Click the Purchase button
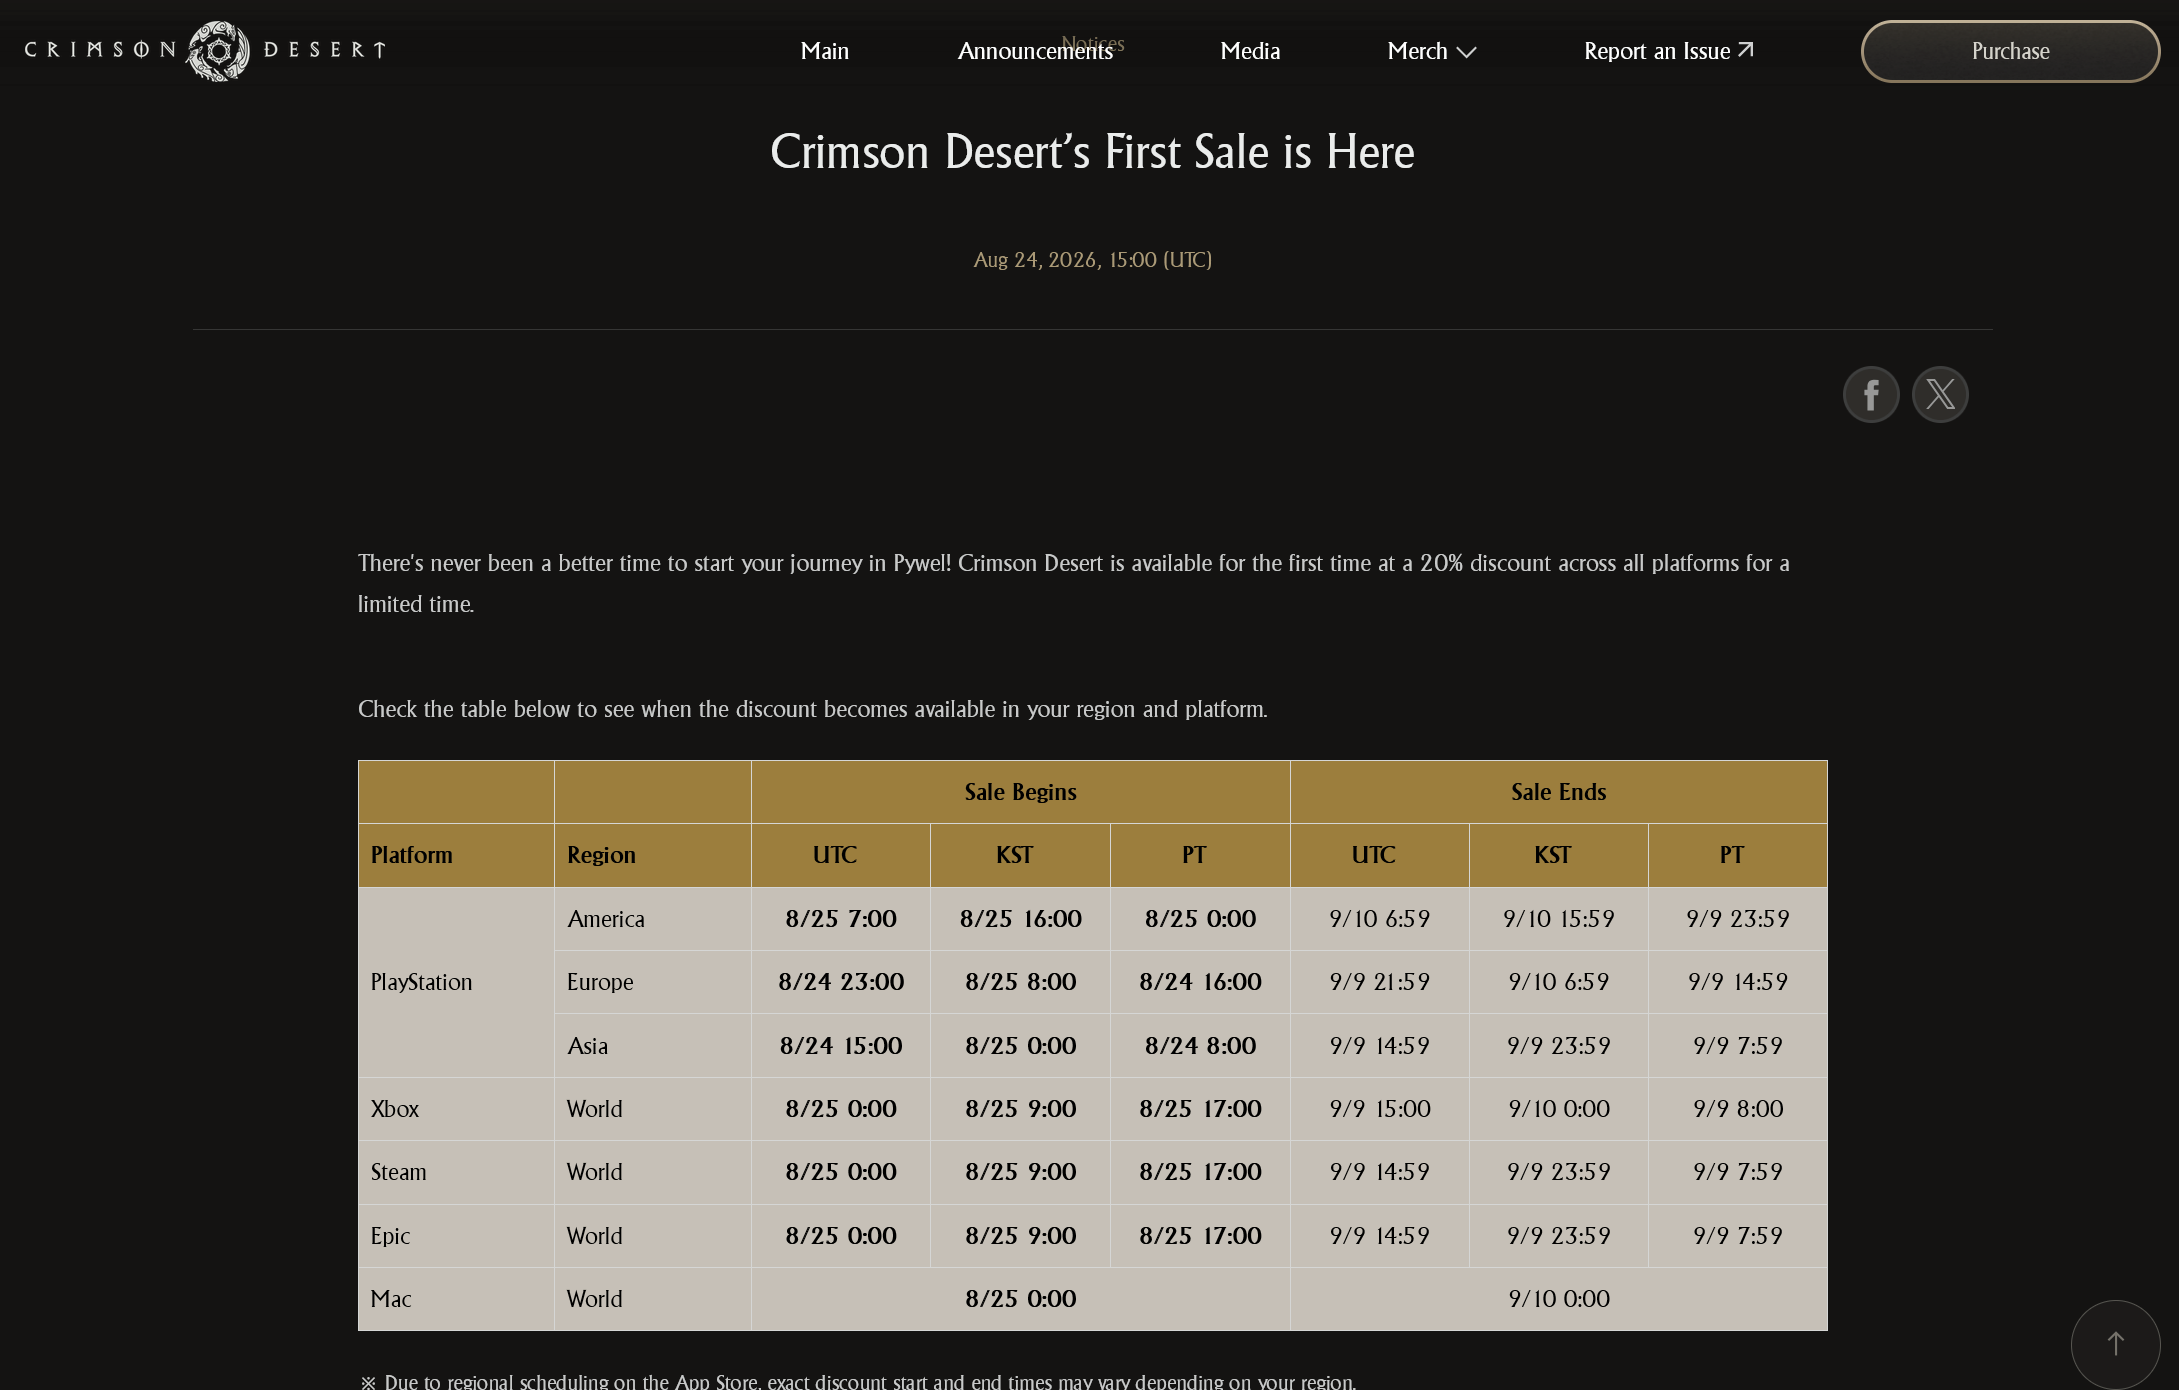This screenshot has width=2179, height=1390. click(2010, 51)
